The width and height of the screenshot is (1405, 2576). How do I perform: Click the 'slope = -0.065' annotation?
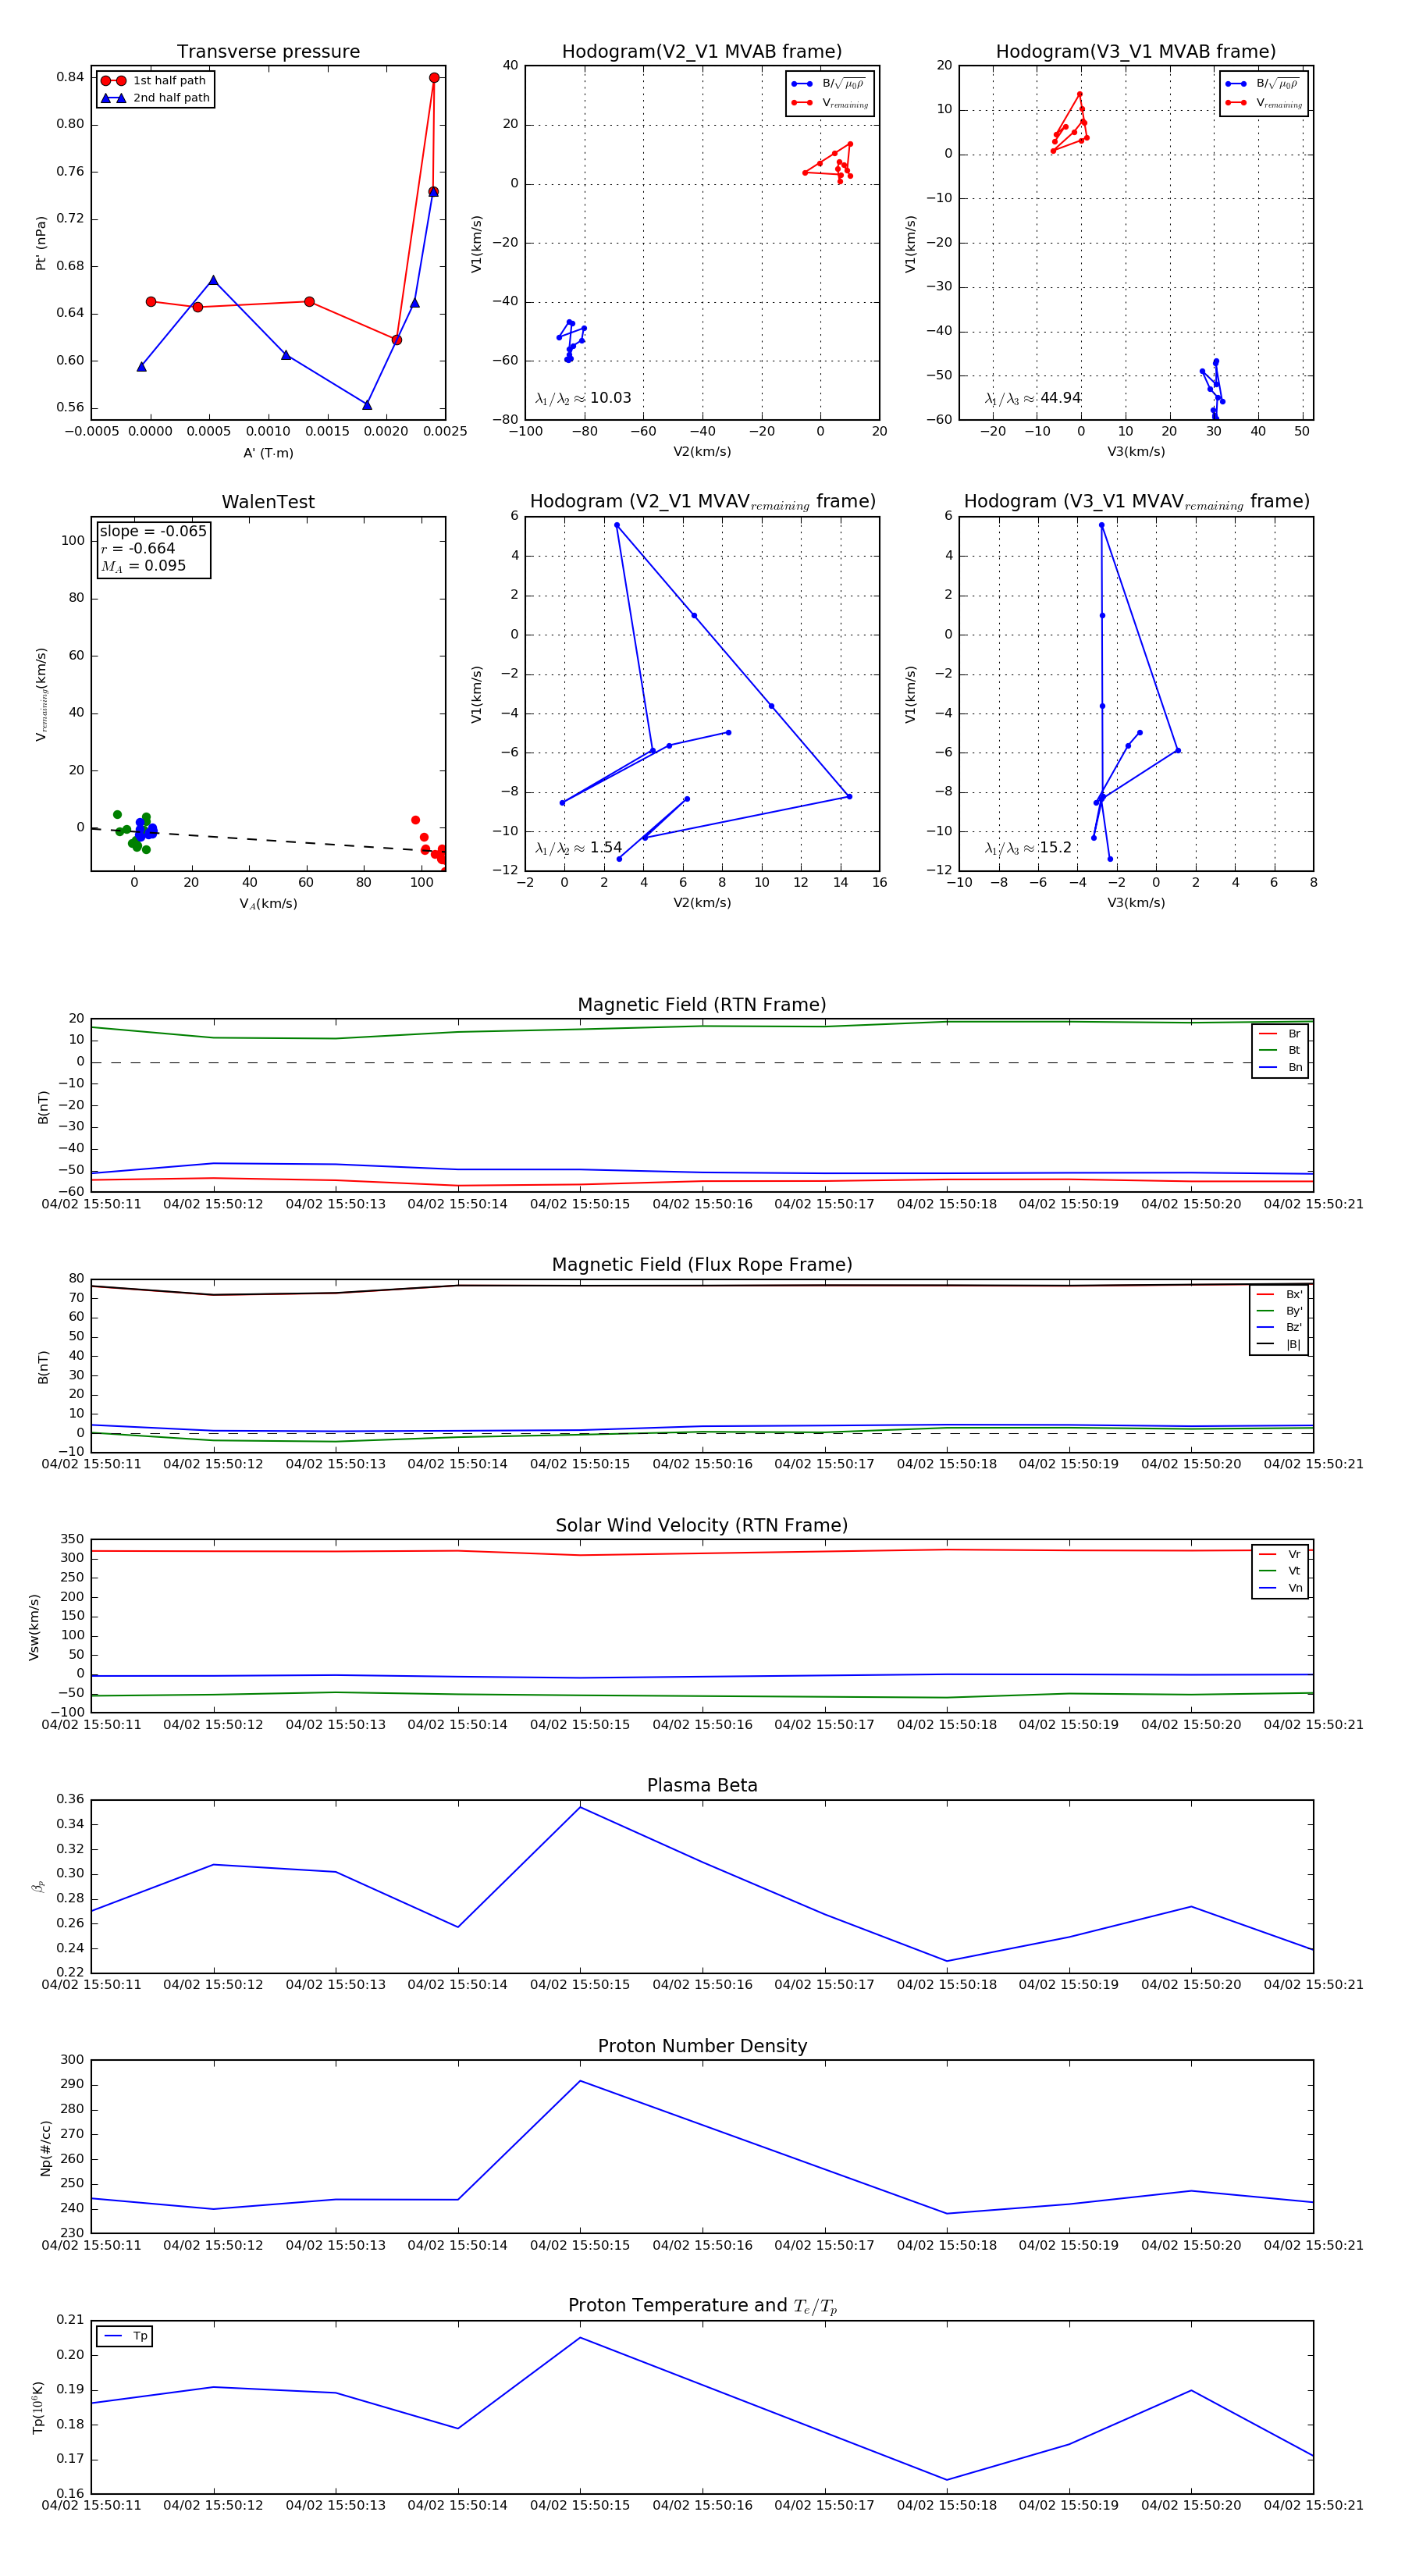click(x=153, y=531)
